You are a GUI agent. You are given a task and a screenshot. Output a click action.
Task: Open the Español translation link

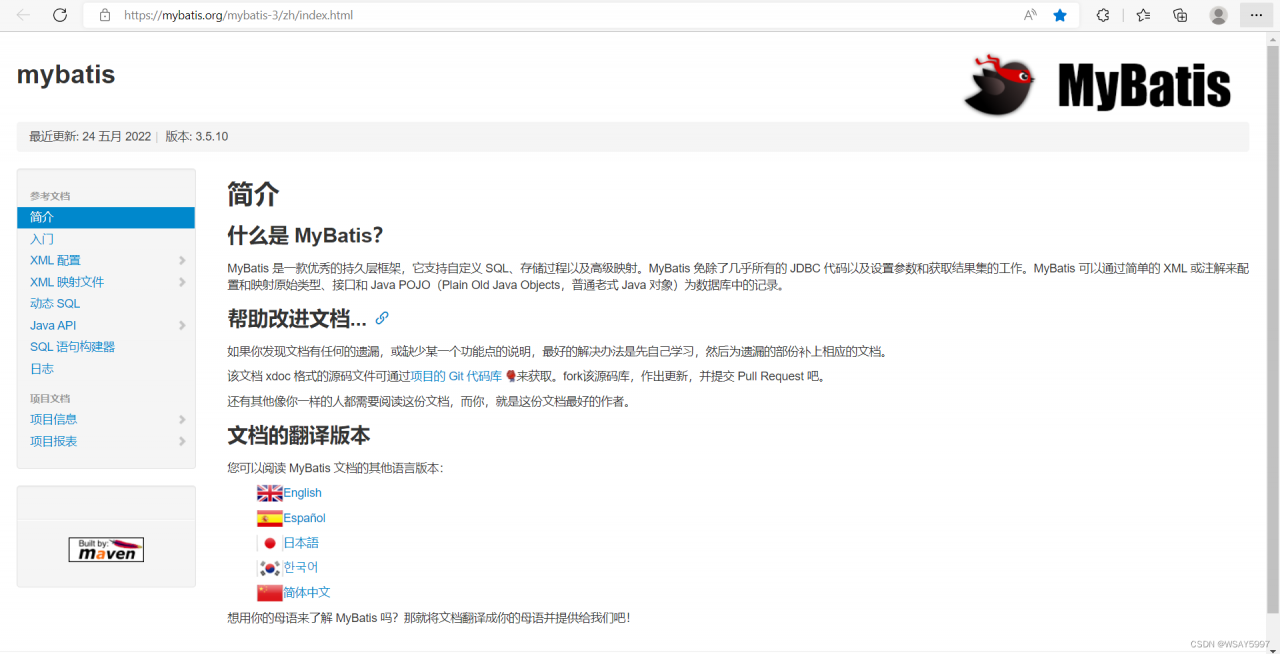click(304, 518)
